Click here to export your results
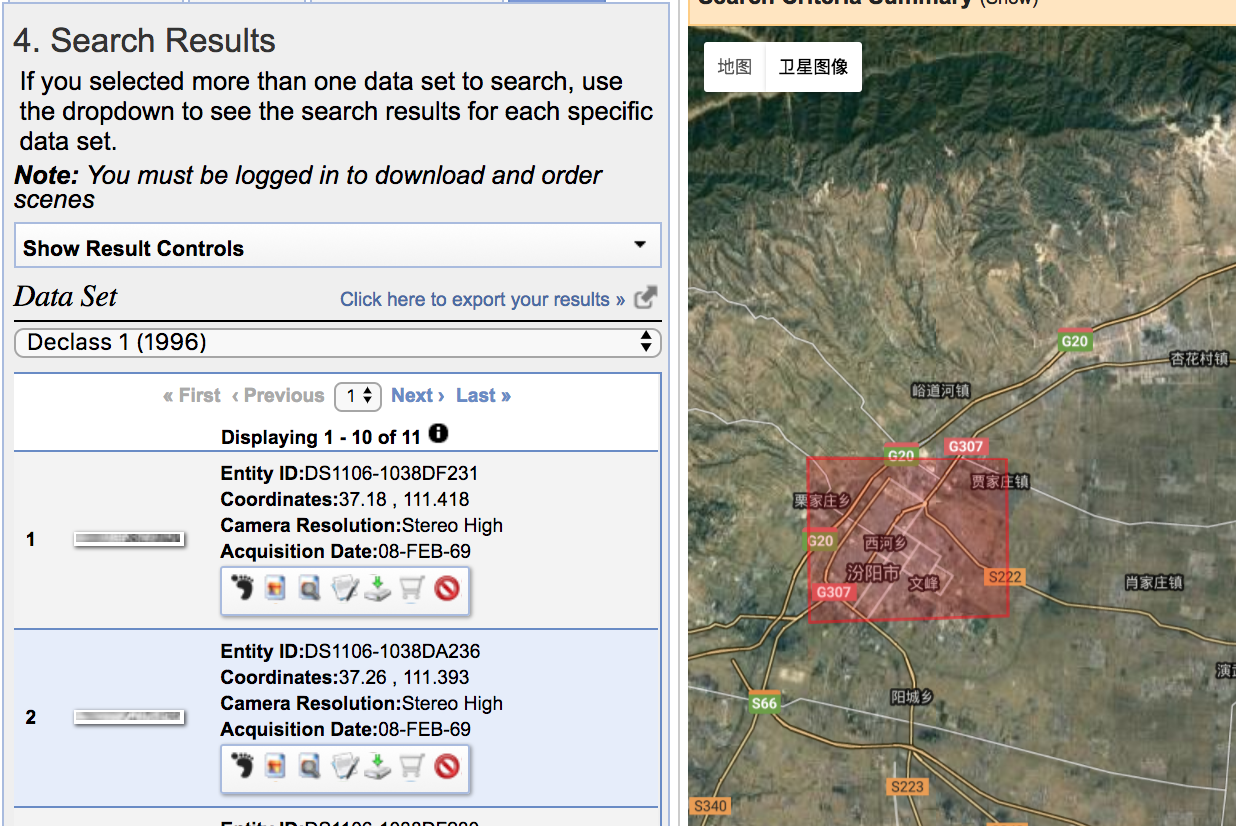The width and height of the screenshot is (1236, 826). (483, 299)
